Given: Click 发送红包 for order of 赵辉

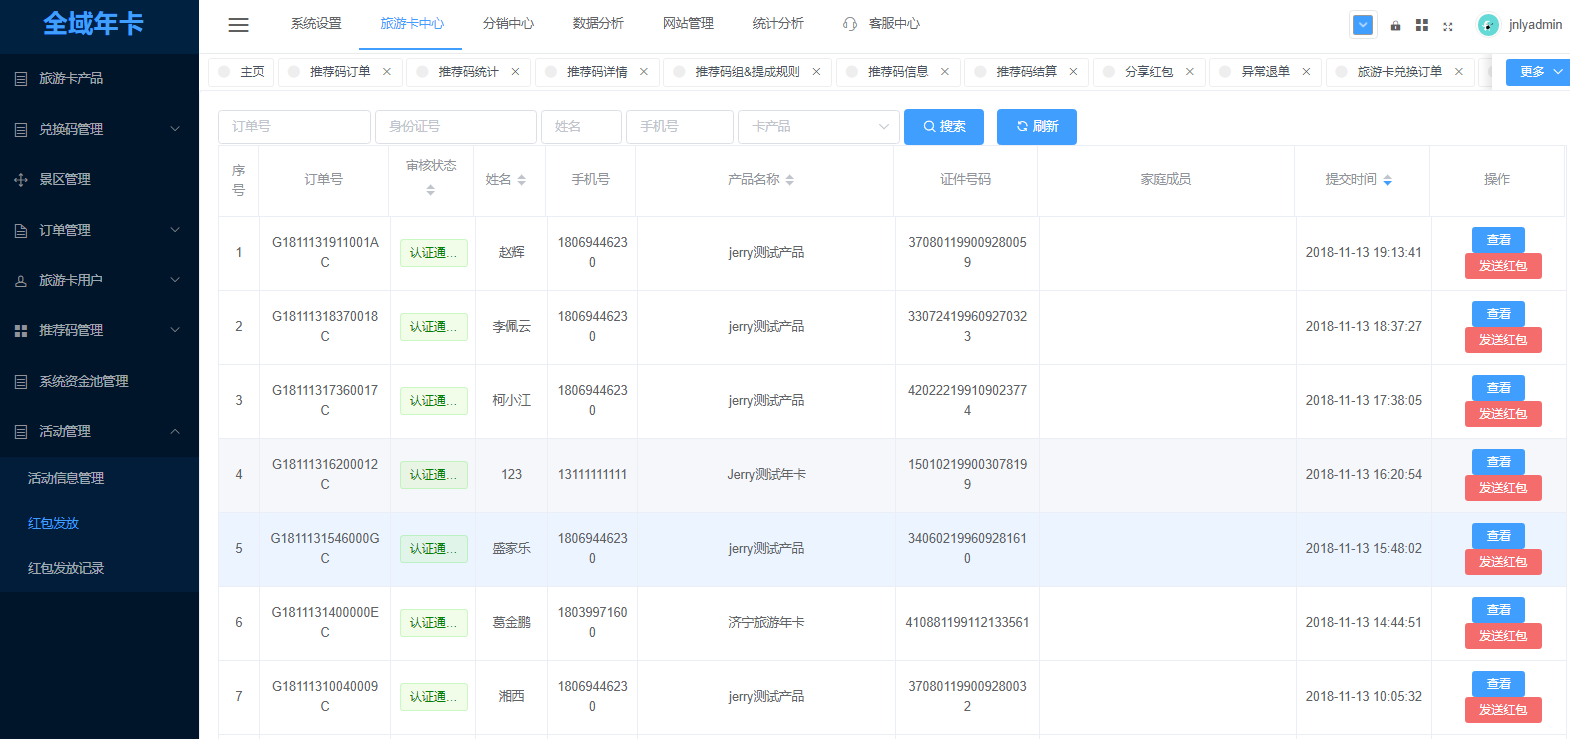Looking at the screenshot, I should click(1502, 266).
